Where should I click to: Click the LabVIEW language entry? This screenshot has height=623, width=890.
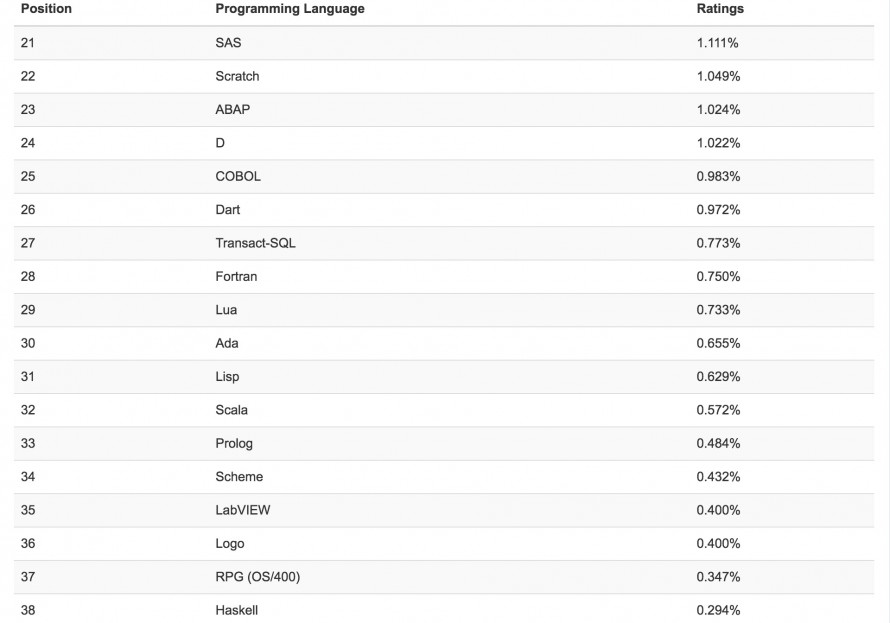(x=242, y=510)
